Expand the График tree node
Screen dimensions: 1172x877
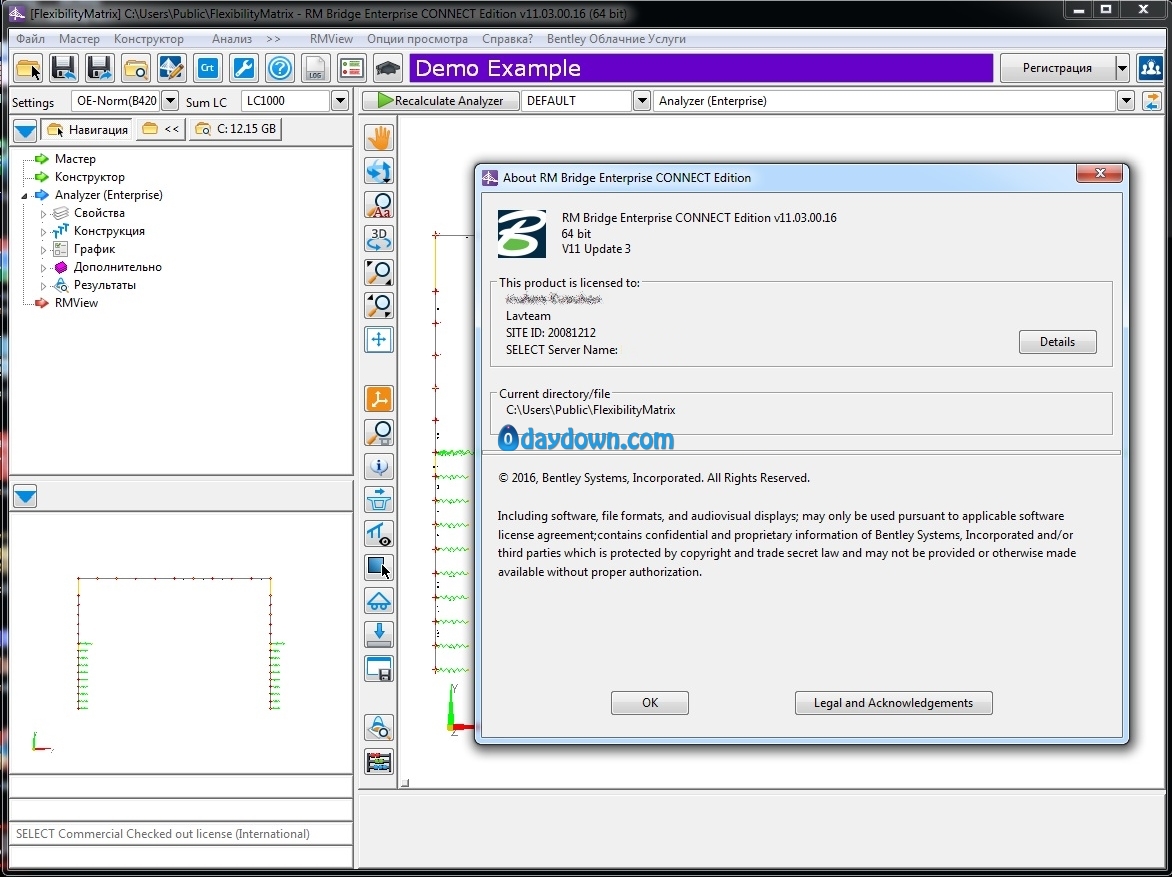pyautogui.click(x=43, y=250)
